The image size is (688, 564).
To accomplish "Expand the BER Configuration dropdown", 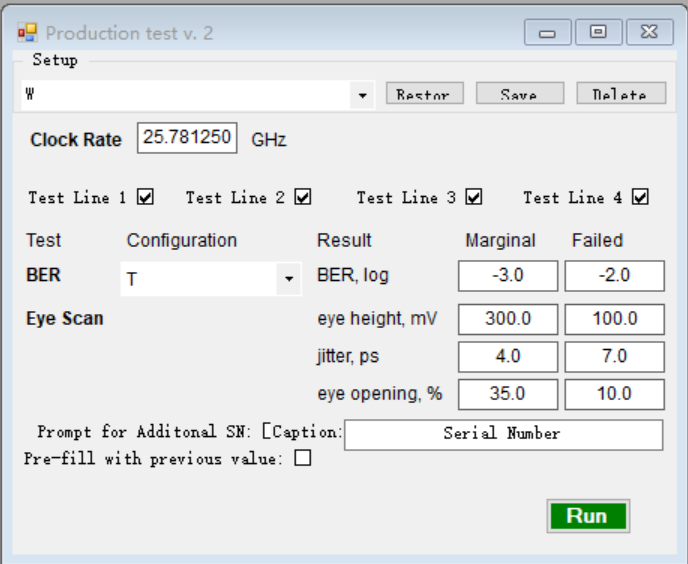I will (289, 279).
